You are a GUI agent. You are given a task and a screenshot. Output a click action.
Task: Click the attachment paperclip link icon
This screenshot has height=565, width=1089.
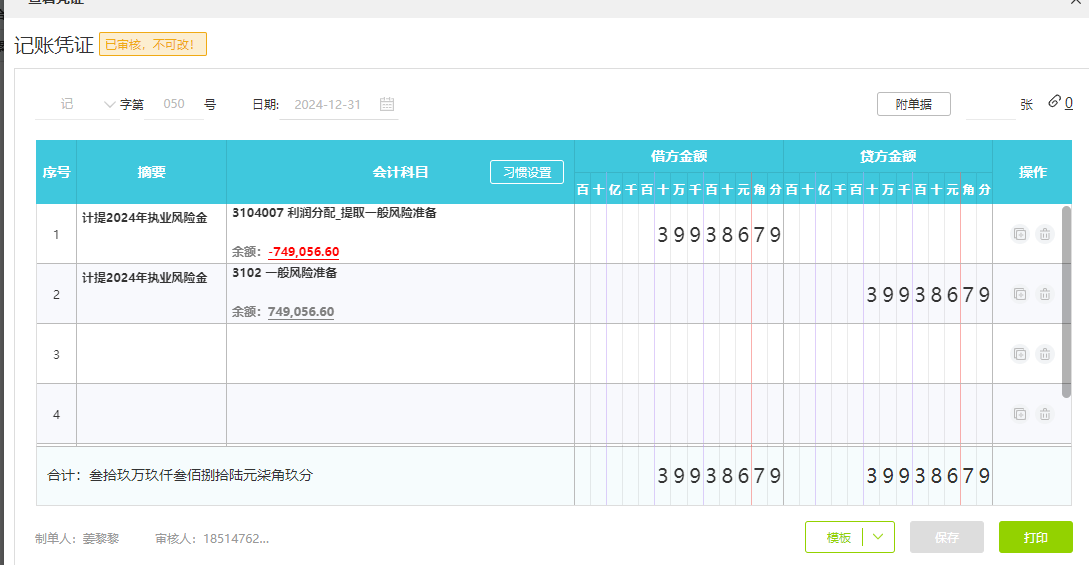click(1054, 102)
